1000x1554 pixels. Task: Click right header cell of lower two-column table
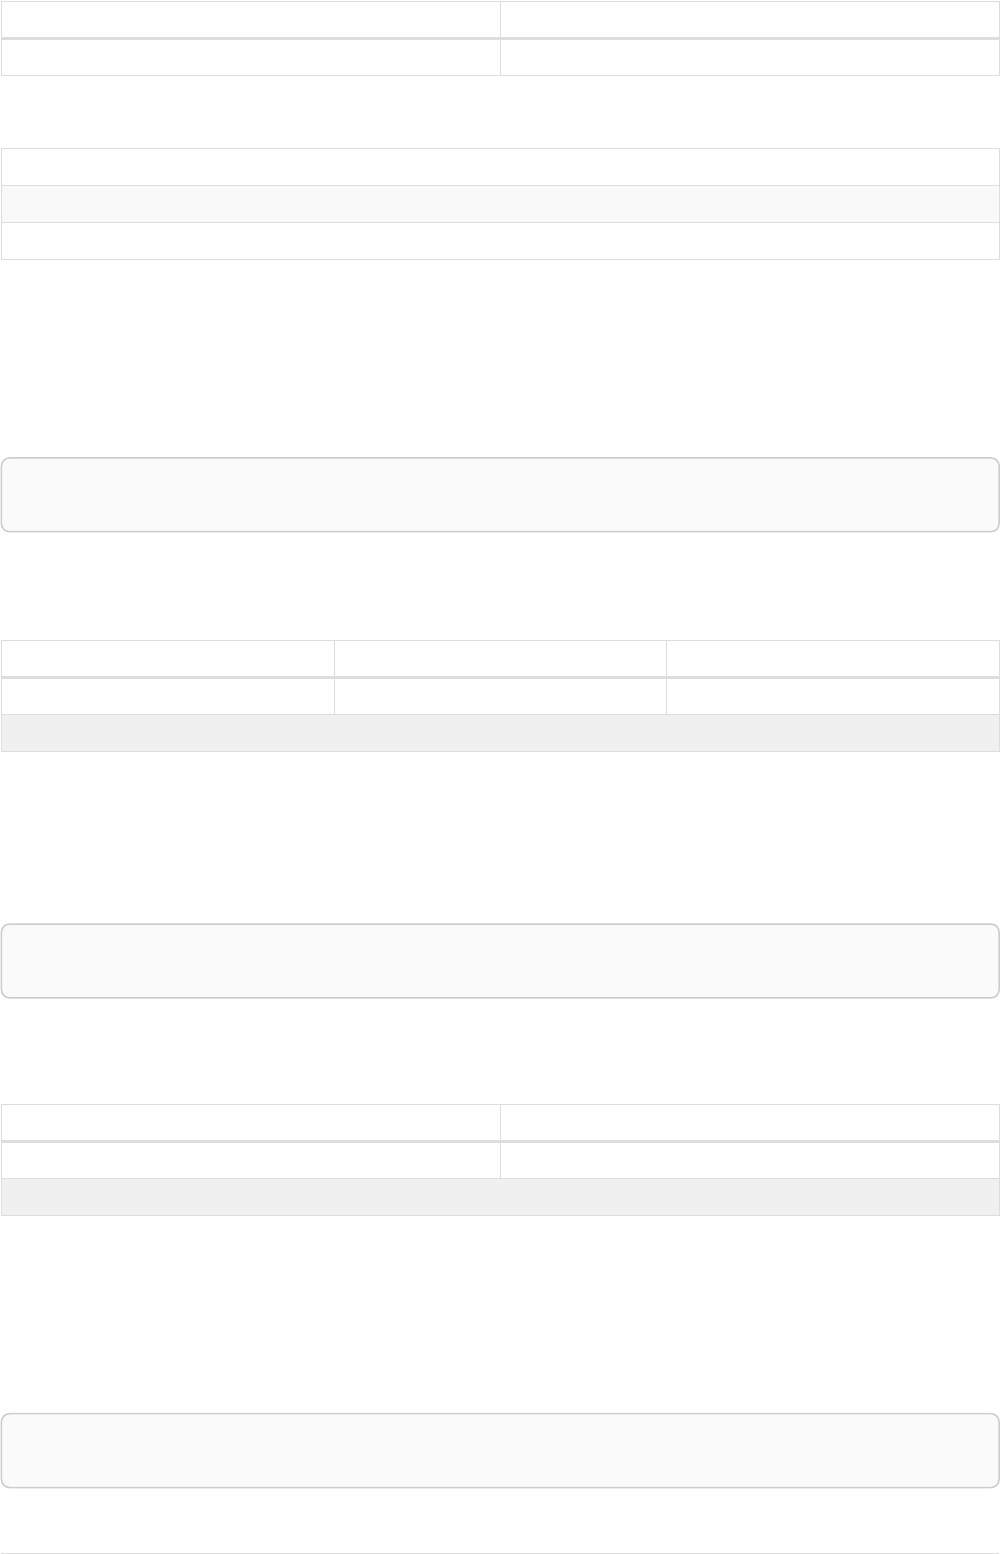[750, 1122]
